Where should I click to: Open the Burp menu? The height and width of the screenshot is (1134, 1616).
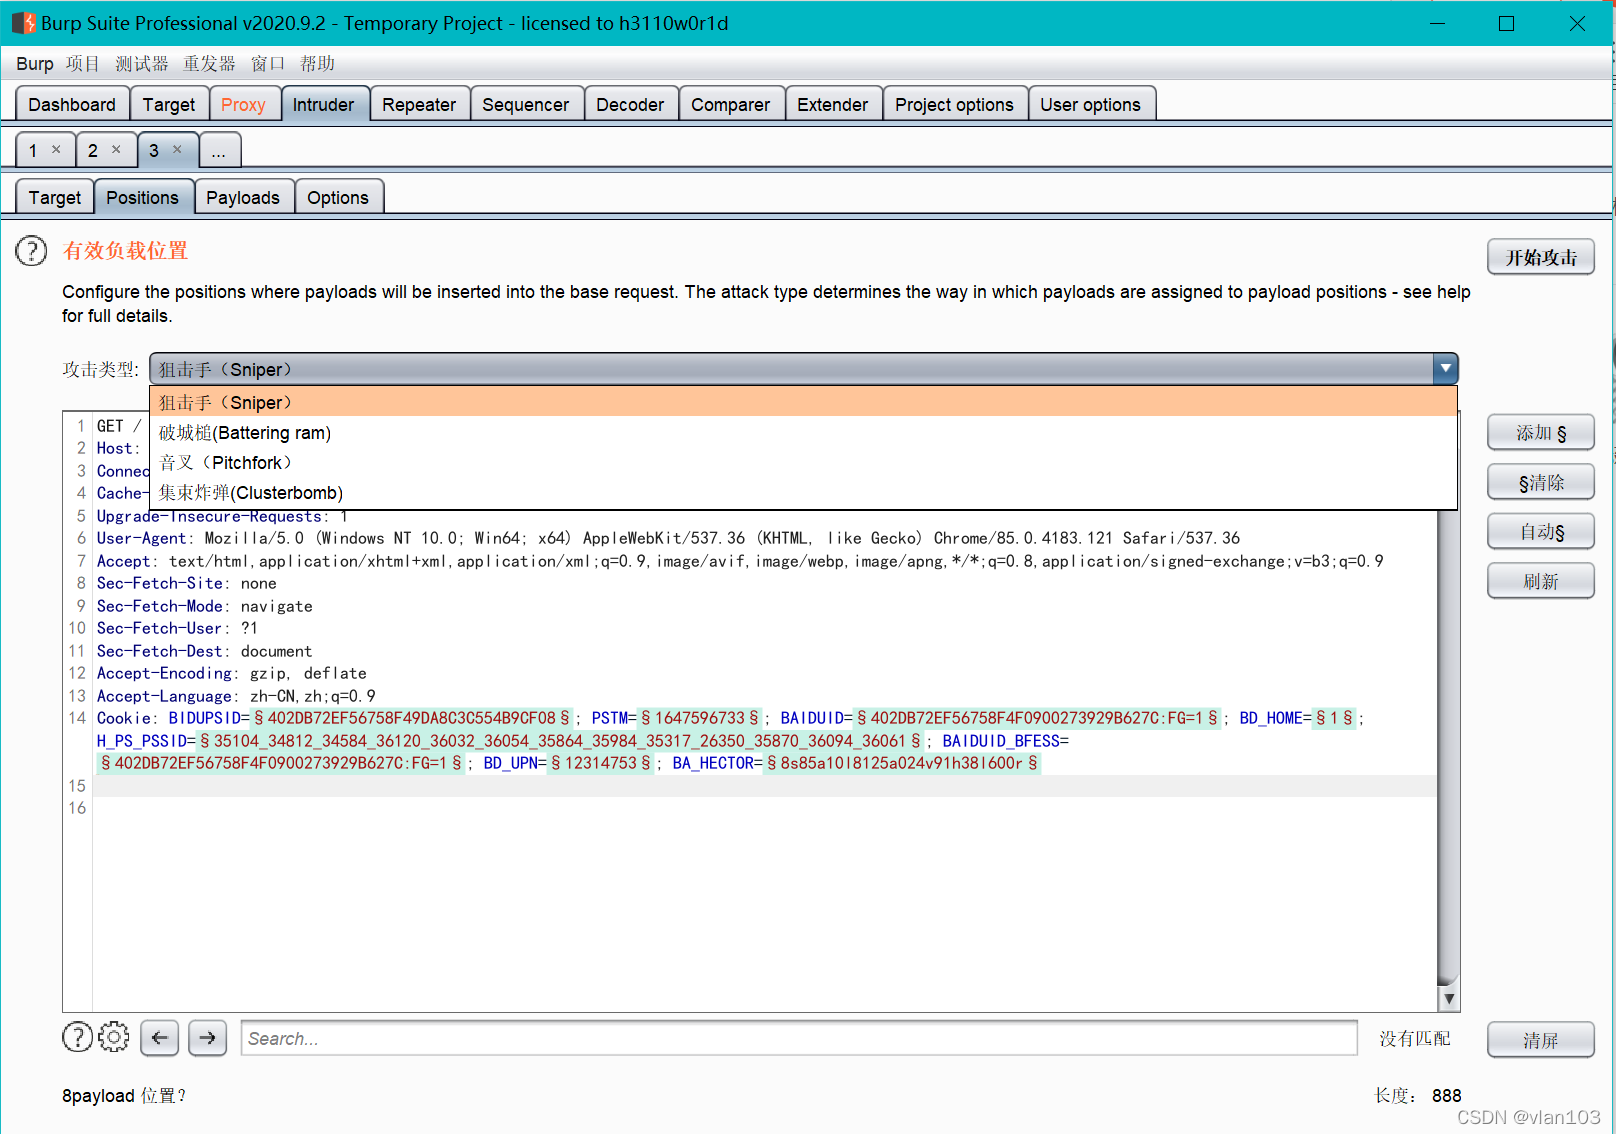[x=35, y=64]
